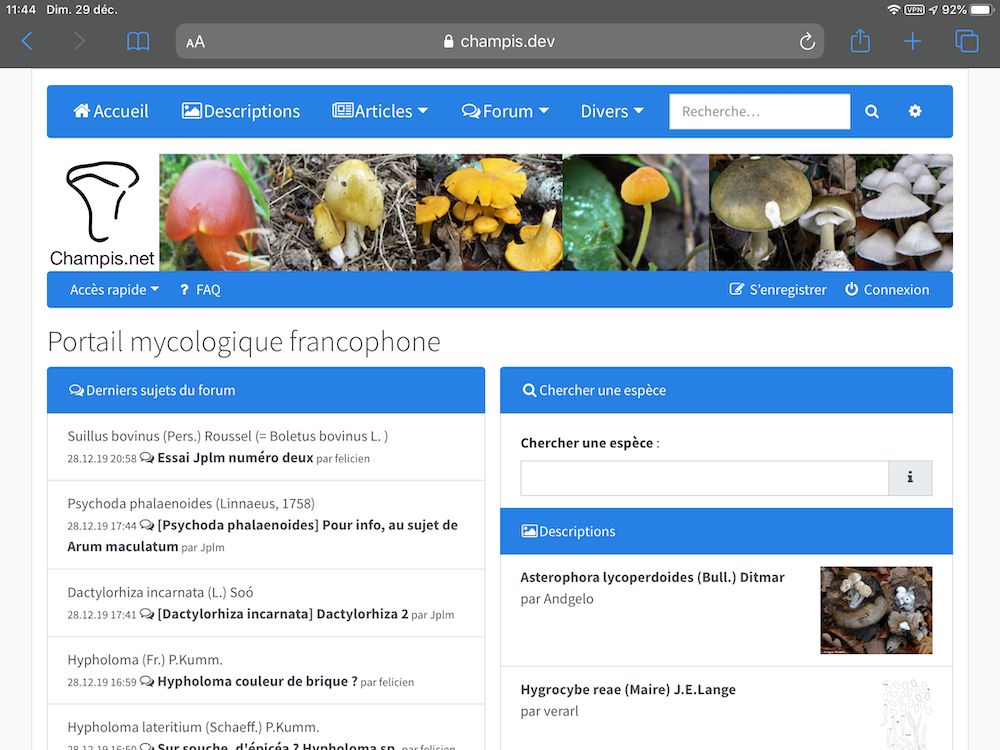
Task: Expand the Forum dropdown menu
Action: coord(505,112)
